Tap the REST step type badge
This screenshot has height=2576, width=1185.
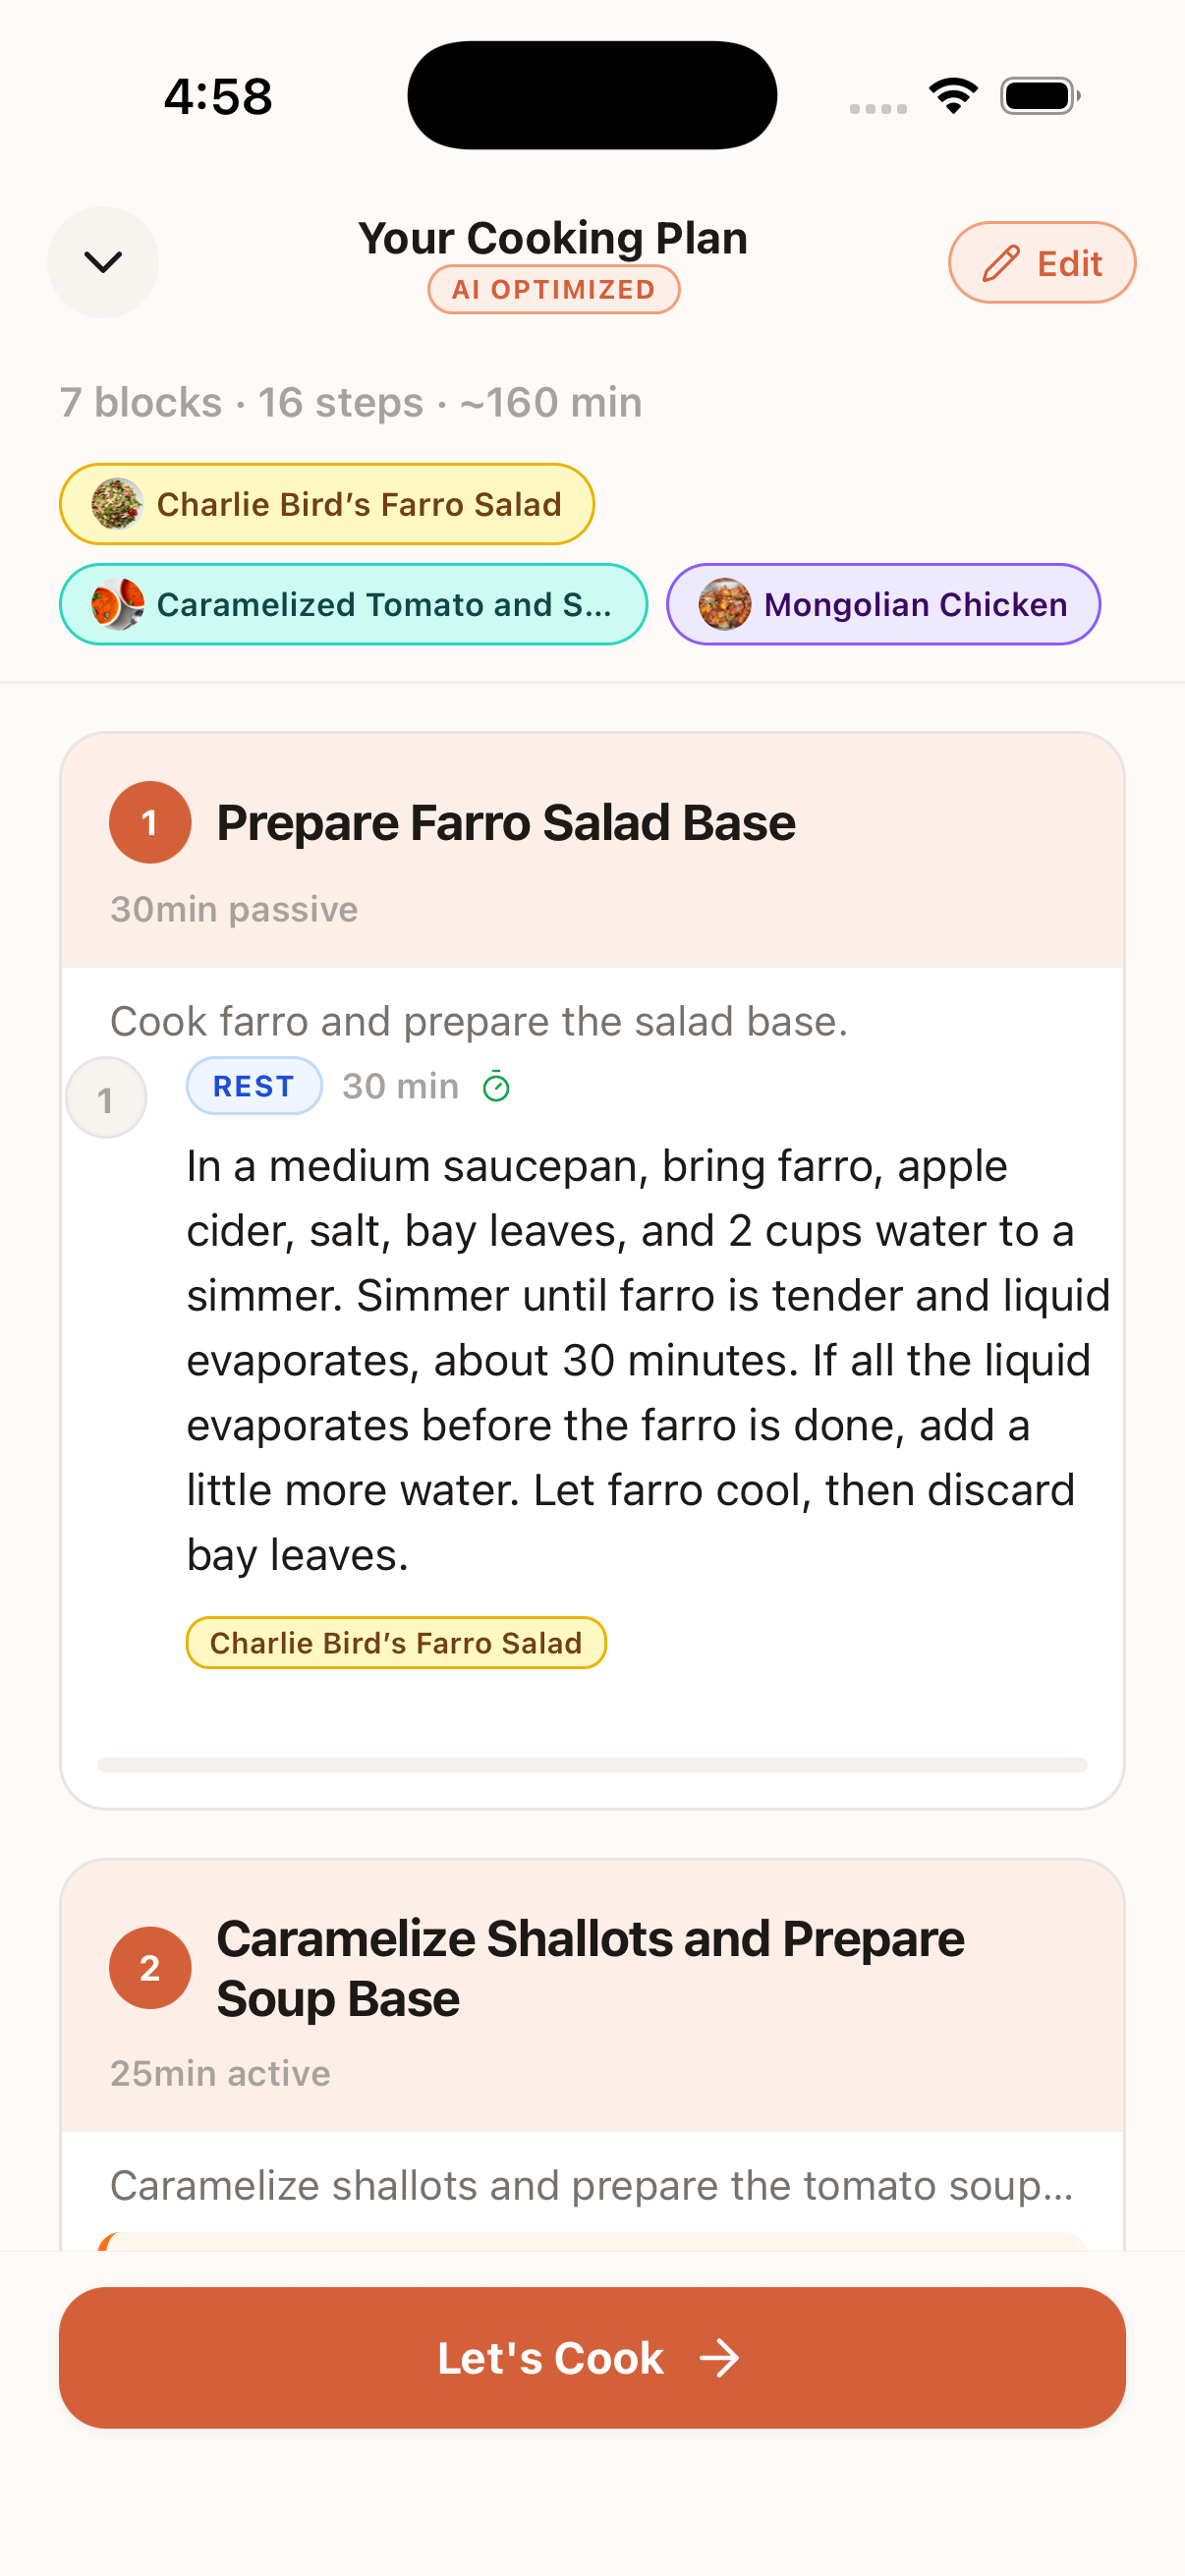point(254,1086)
